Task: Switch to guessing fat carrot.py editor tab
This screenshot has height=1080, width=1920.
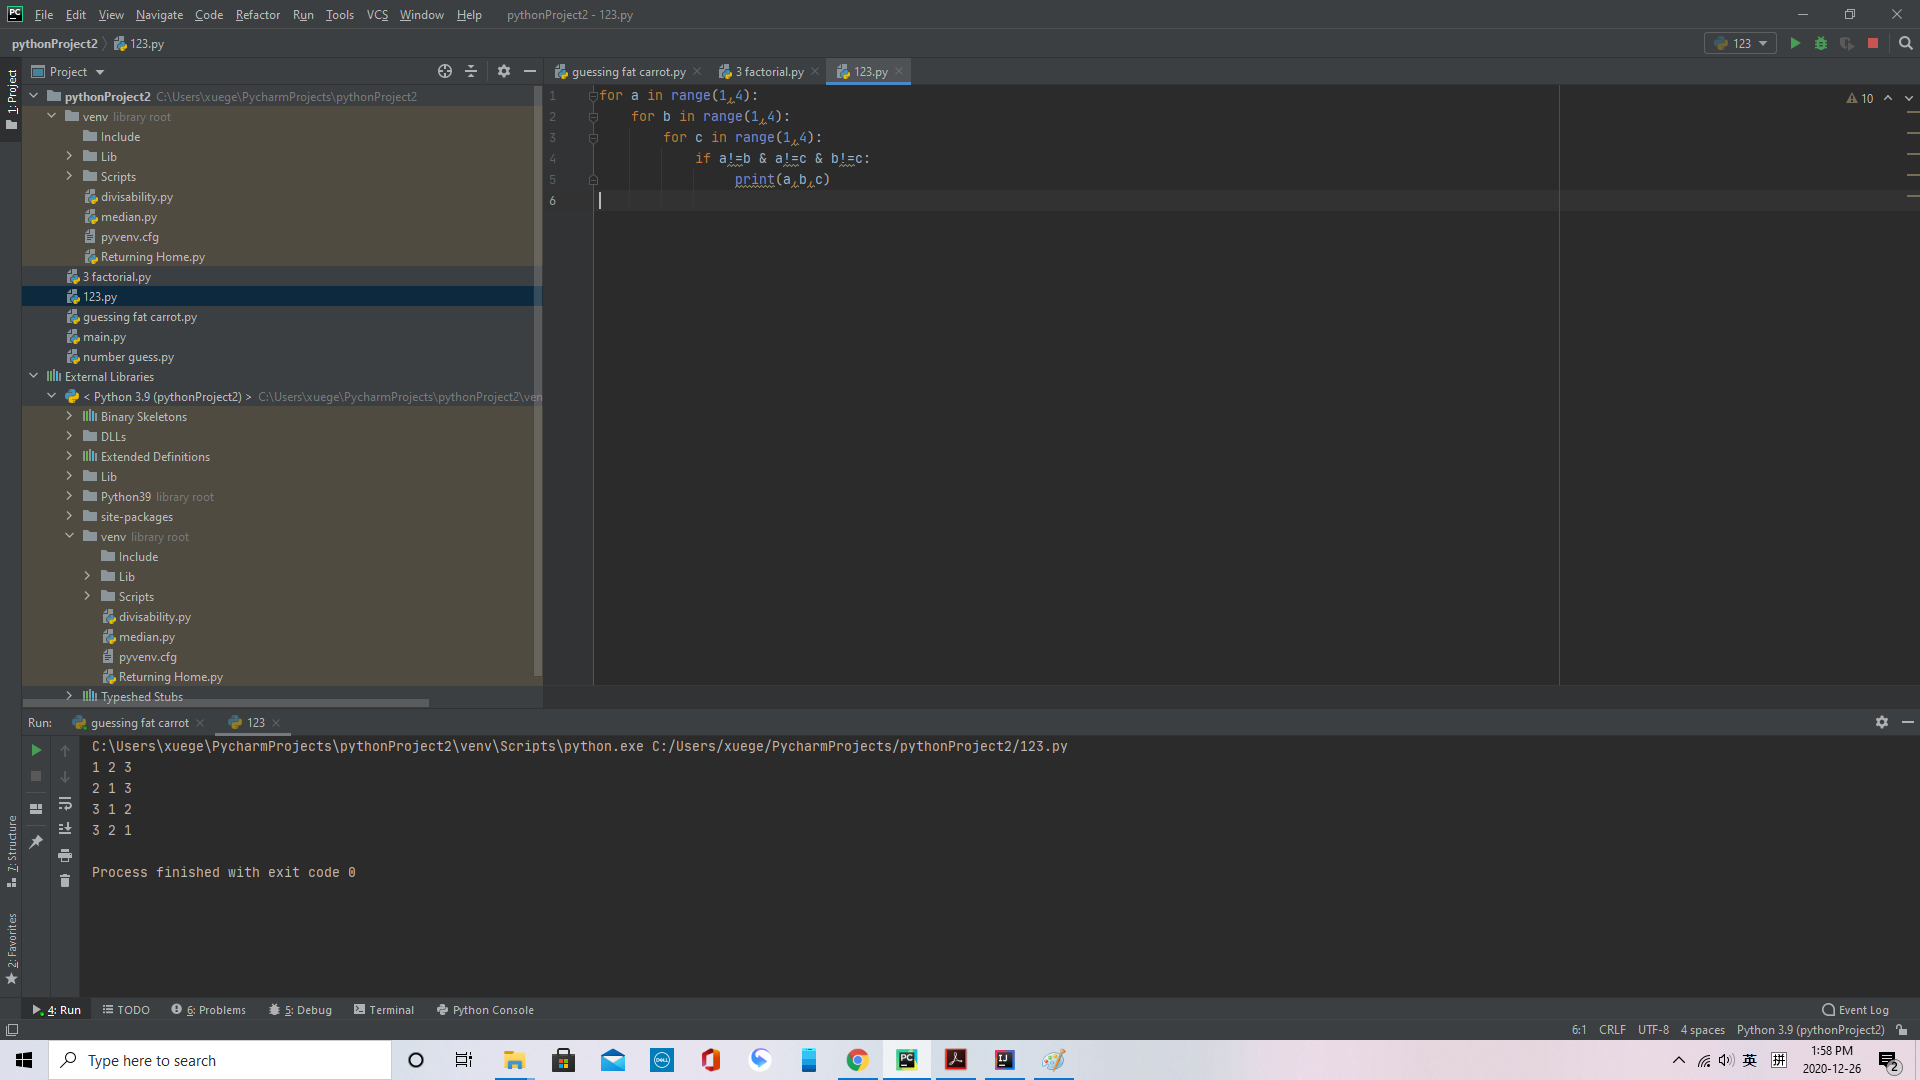Action: (x=628, y=71)
